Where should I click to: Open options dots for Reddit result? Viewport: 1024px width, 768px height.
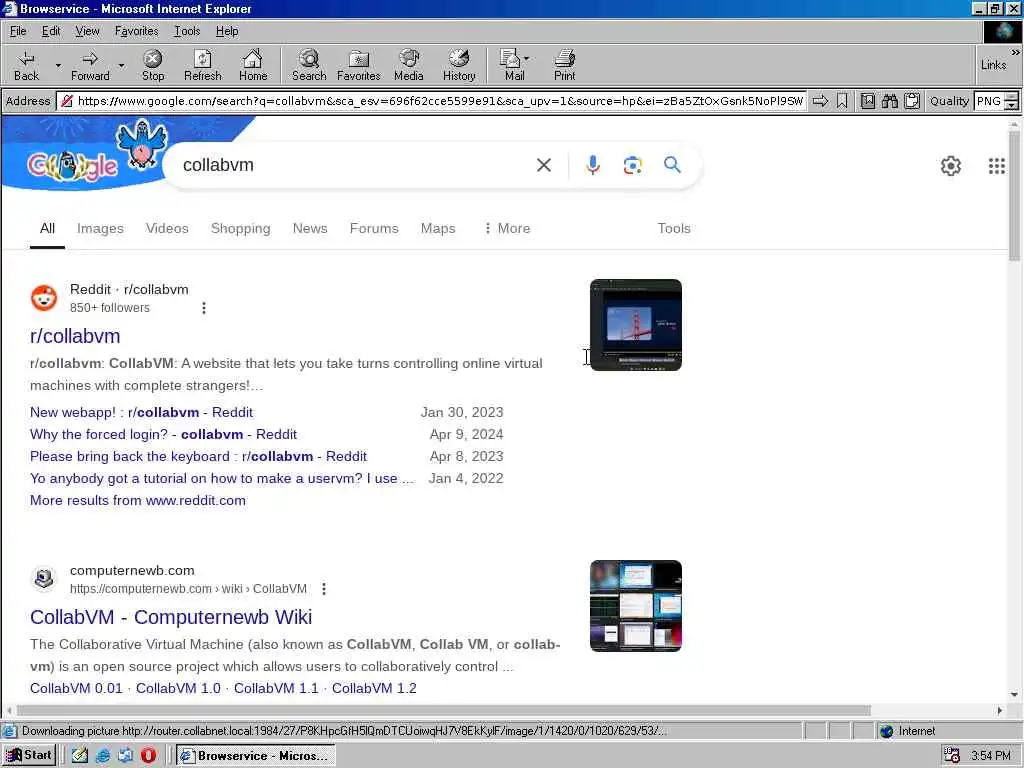(204, 308)
